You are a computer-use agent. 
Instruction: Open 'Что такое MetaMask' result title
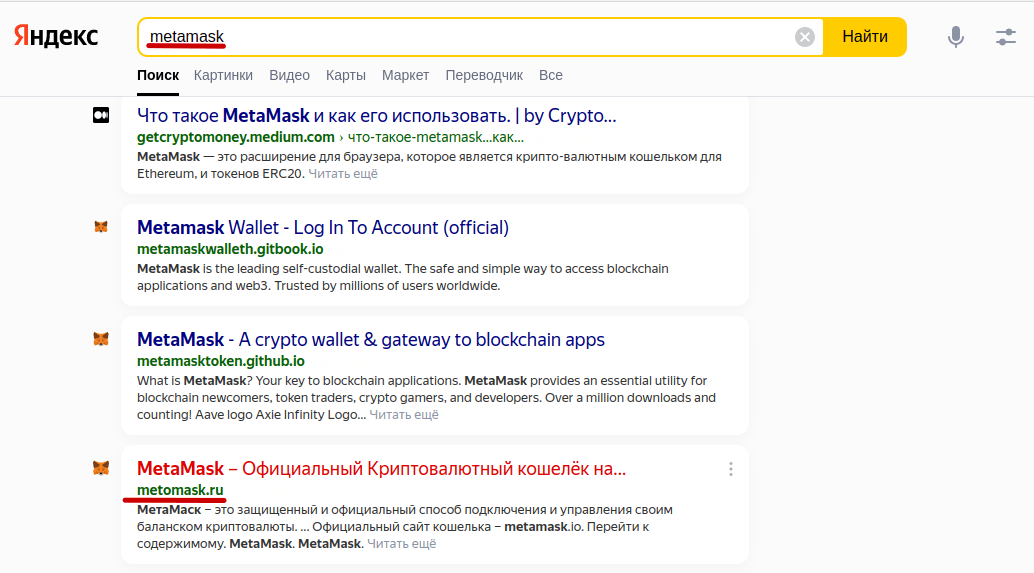coord(377,115)
